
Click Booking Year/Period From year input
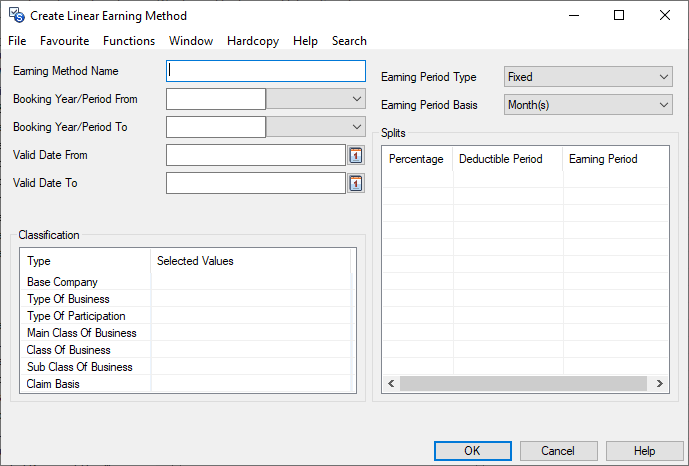(216, 99)
